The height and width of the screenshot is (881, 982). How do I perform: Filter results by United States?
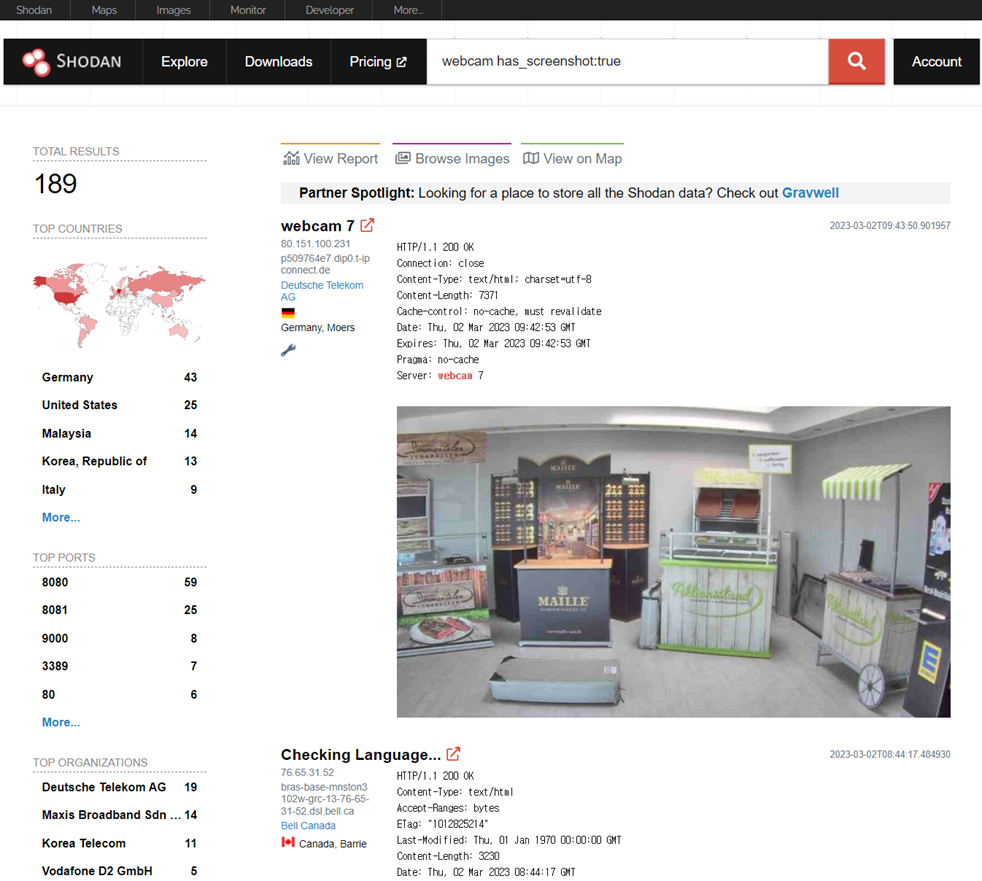click(119, 405)
